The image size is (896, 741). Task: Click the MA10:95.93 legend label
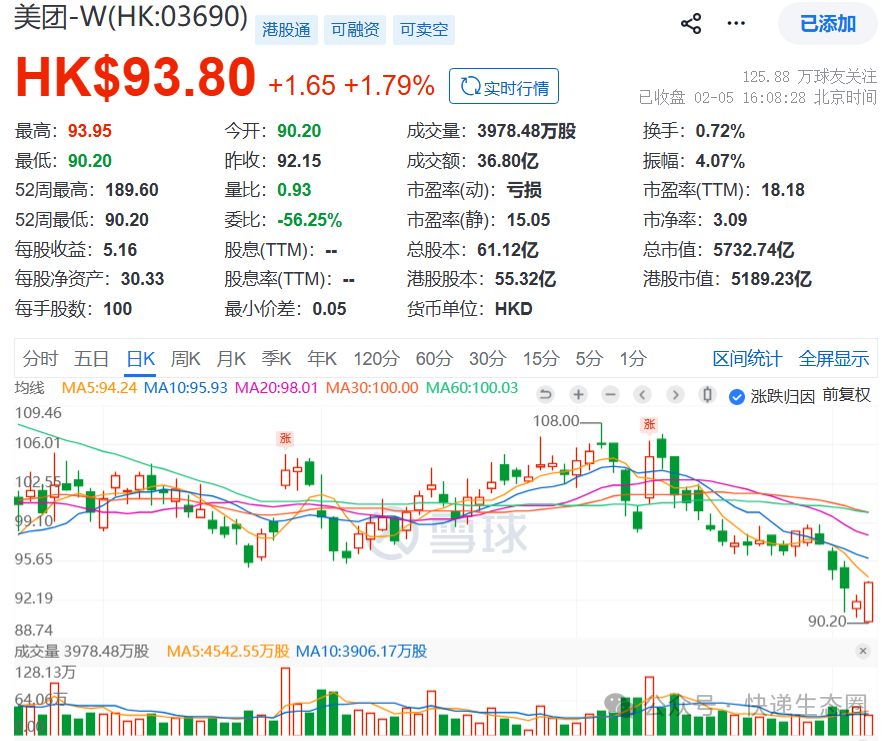click(185, 388)
